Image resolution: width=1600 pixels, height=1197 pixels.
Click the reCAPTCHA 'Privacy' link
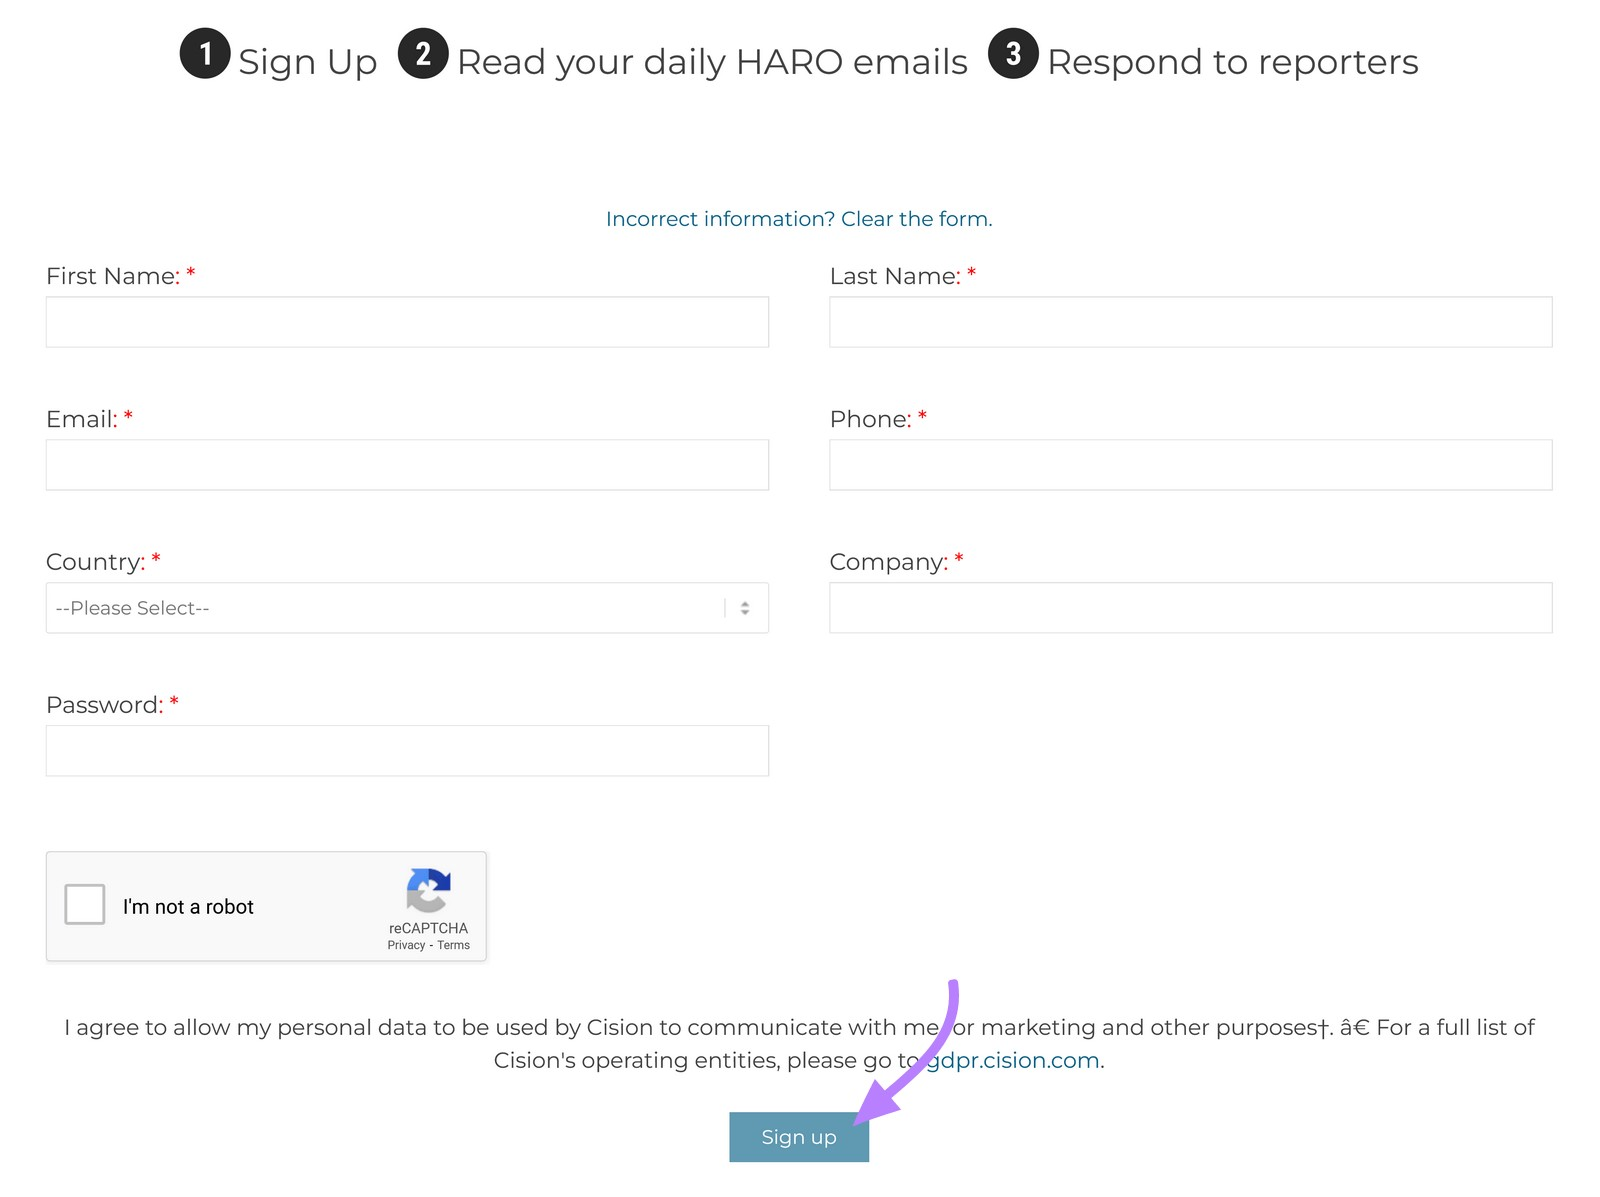point(407,945)
